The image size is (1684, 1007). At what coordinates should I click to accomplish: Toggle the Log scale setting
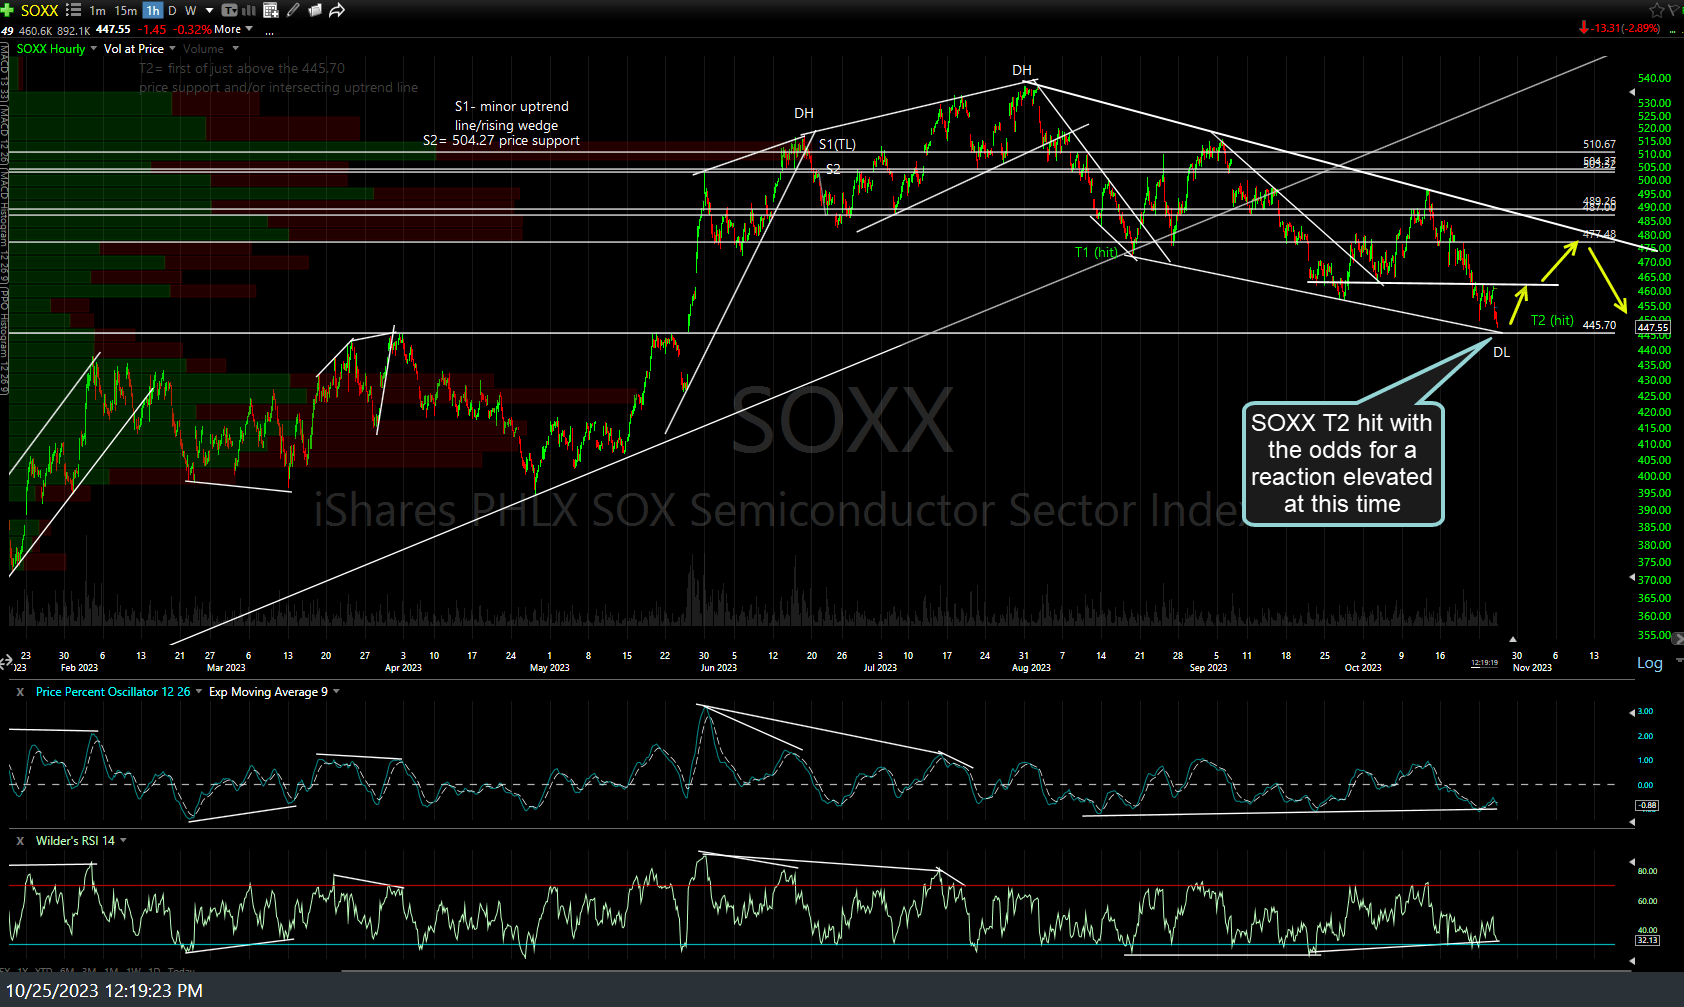click(x=1649, y=662)
